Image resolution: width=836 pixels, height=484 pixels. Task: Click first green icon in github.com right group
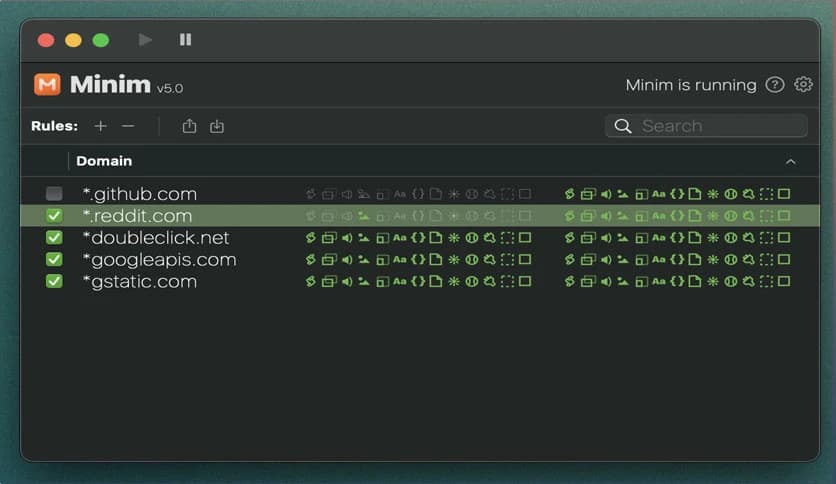(x=570, y=194)
